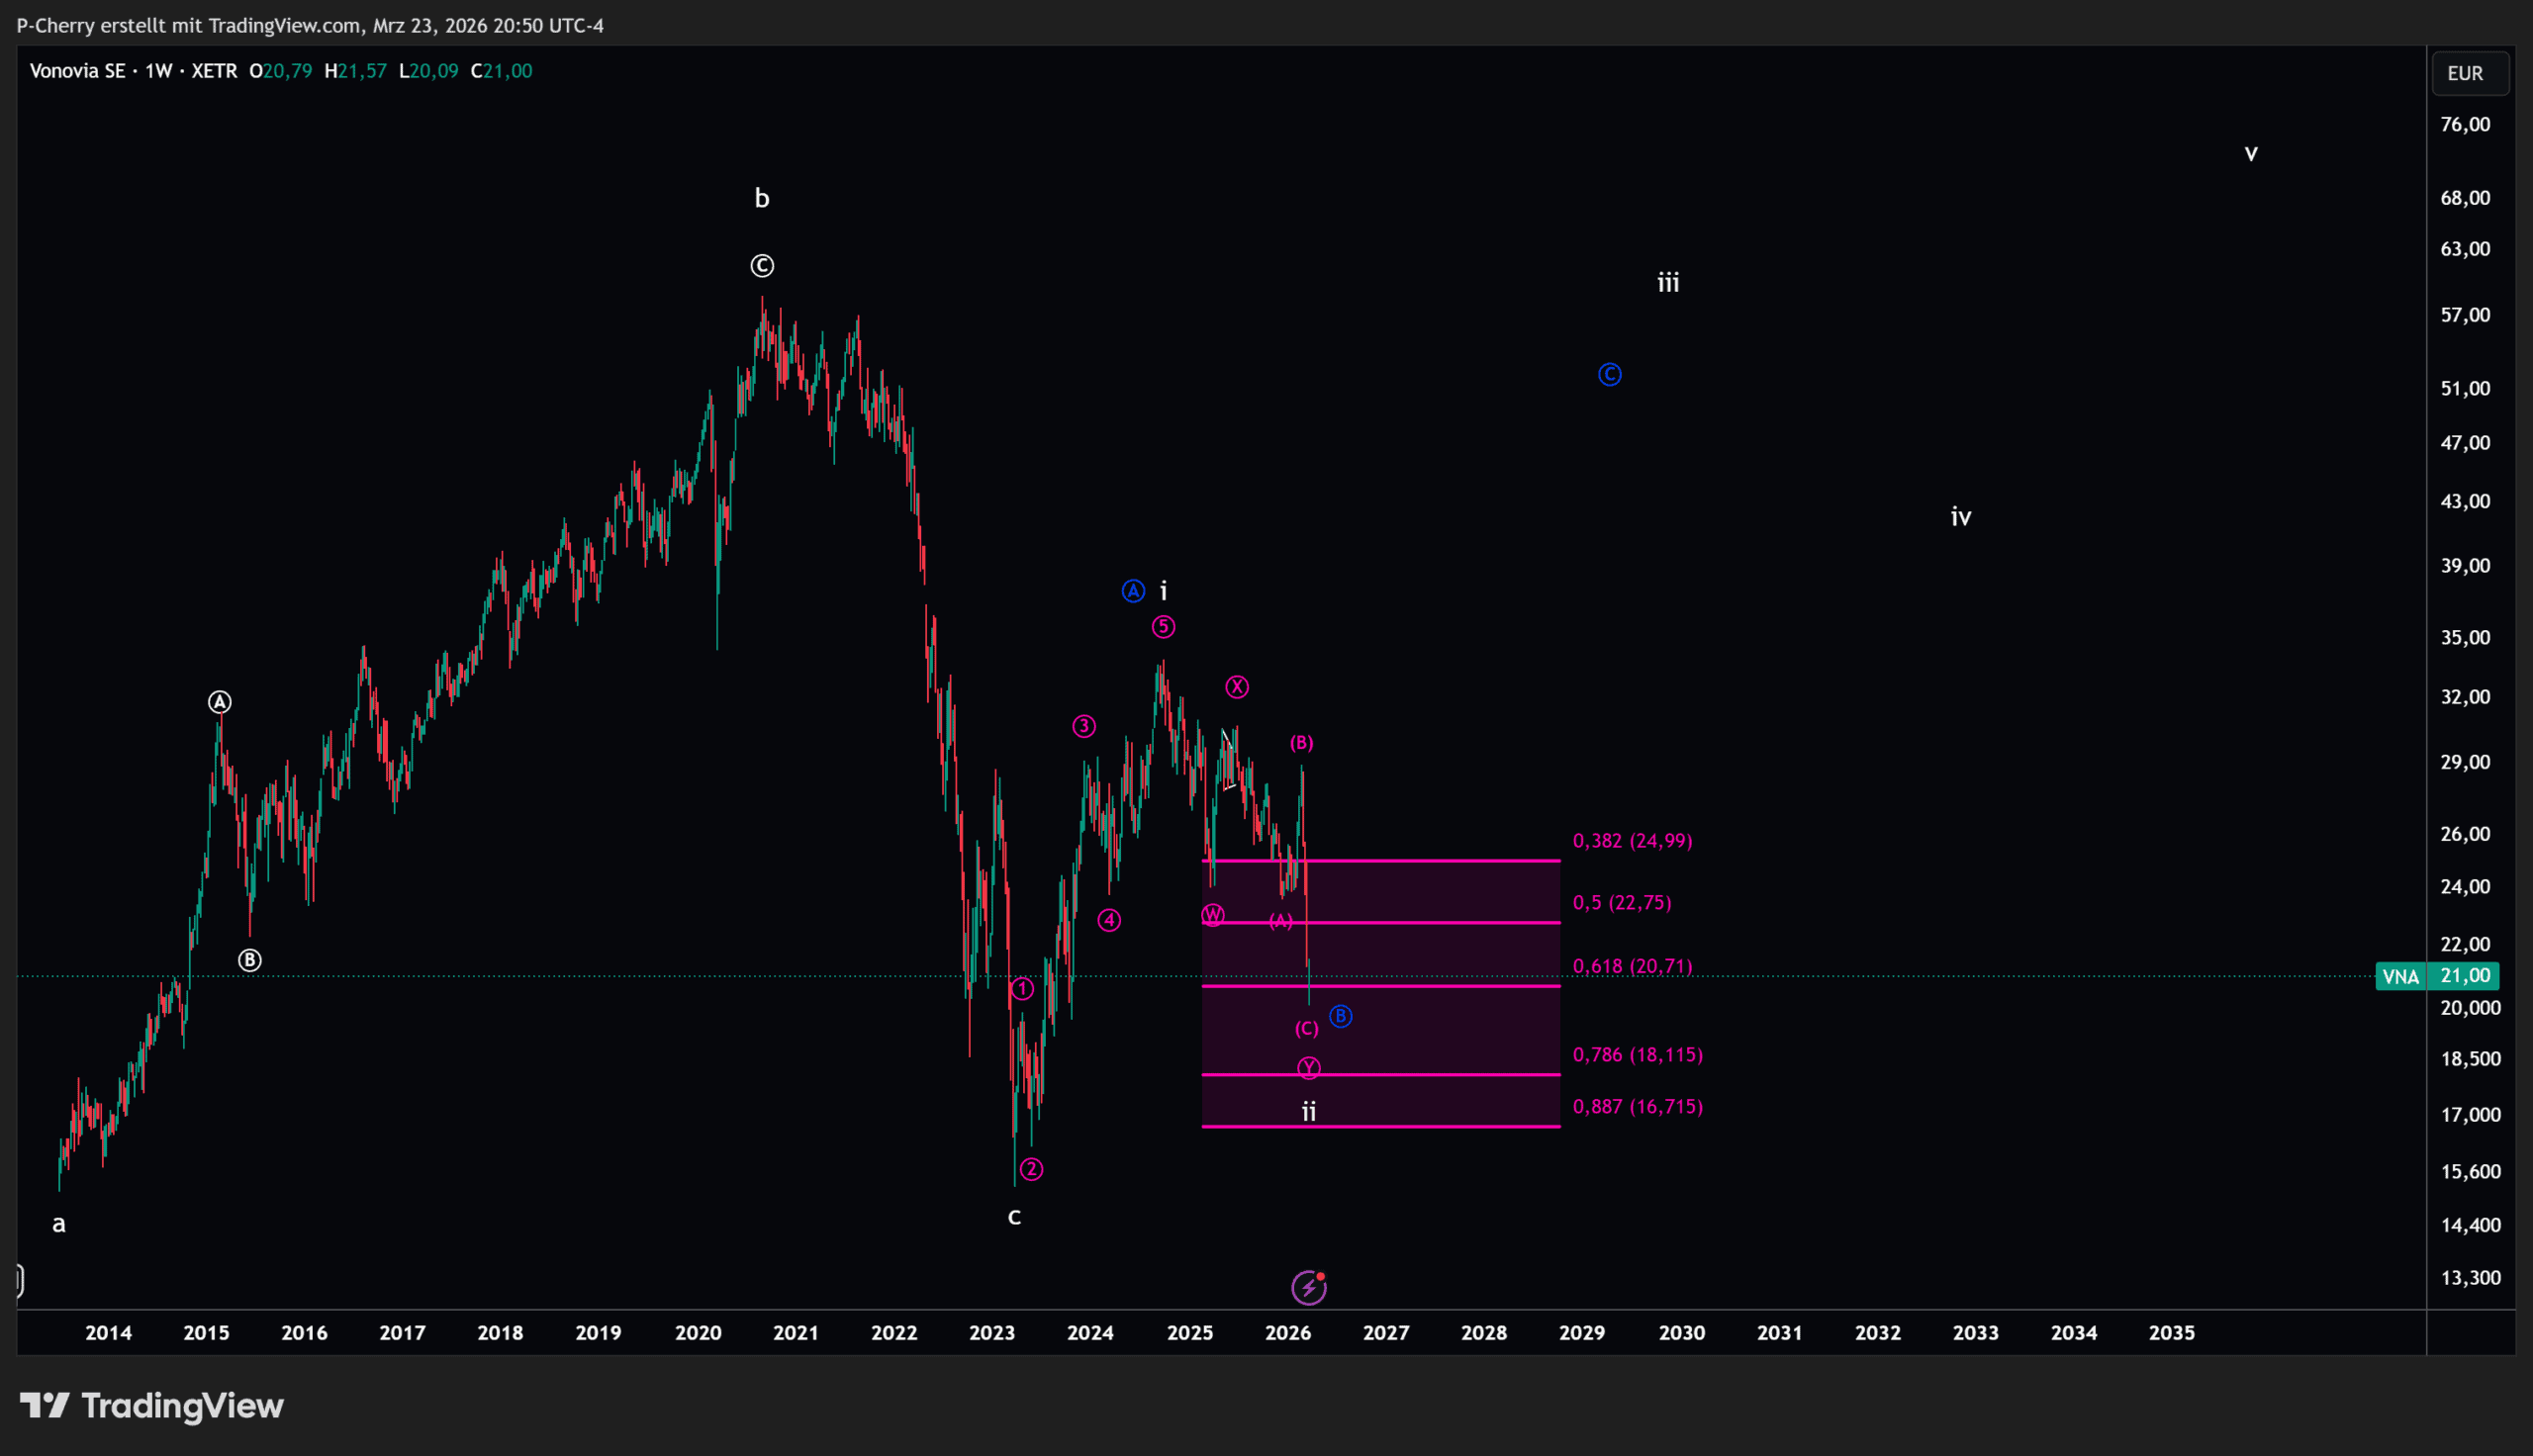The height and width of the screenshot is (1456, 2533).
Task: Select the white circled C label at peak
Action: click(x=762, y=265)
